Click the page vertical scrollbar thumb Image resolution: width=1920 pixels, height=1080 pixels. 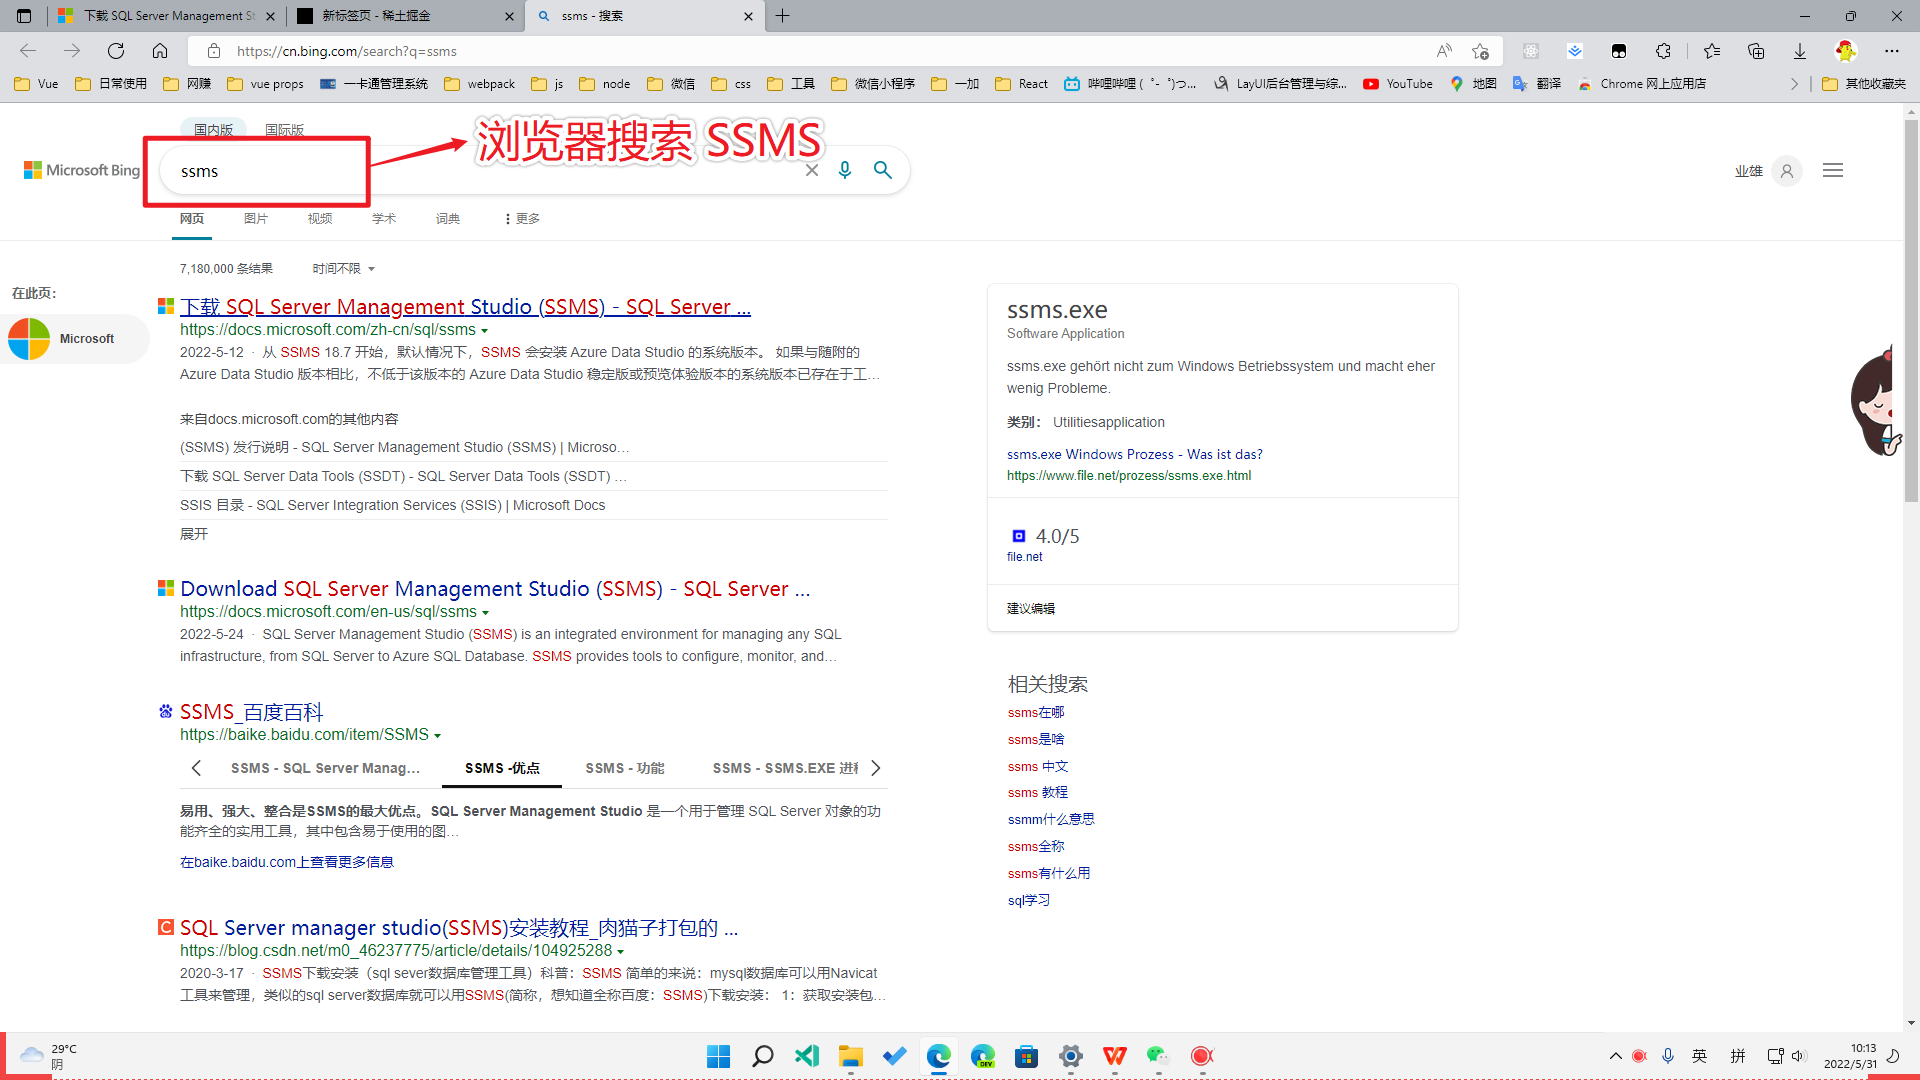(x=1911, y=310)
